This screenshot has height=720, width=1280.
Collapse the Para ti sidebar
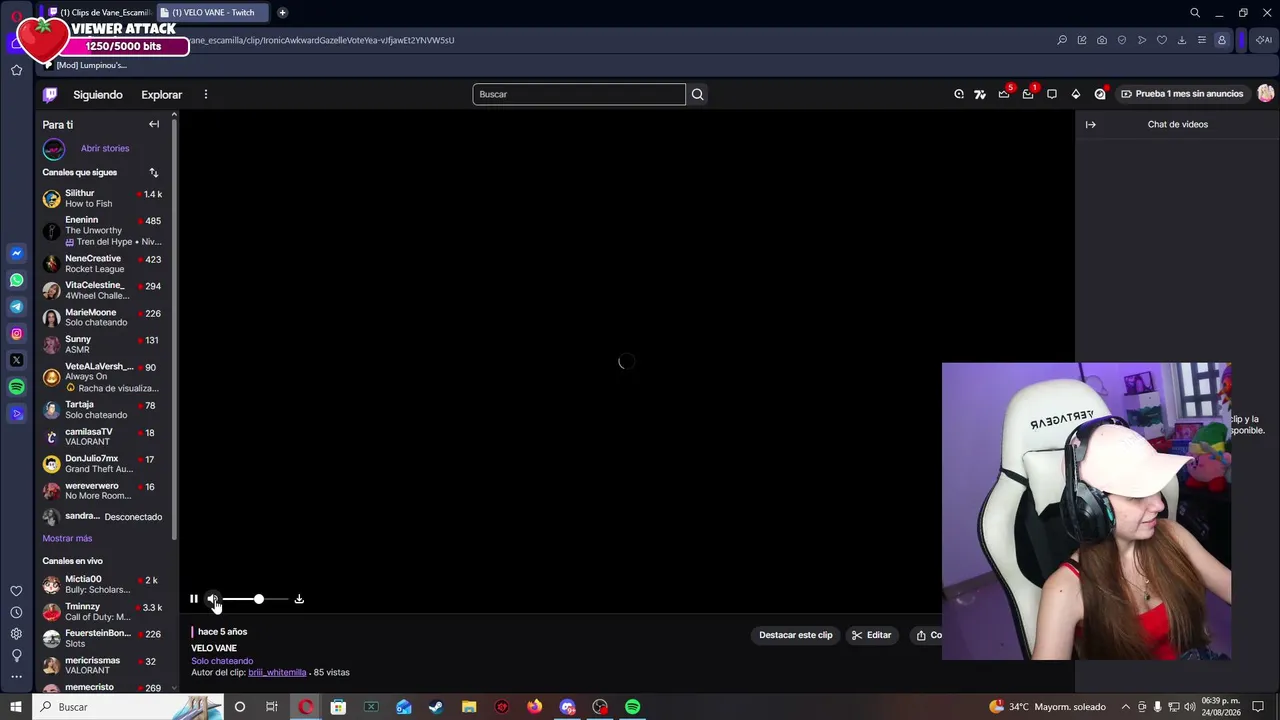154,124
